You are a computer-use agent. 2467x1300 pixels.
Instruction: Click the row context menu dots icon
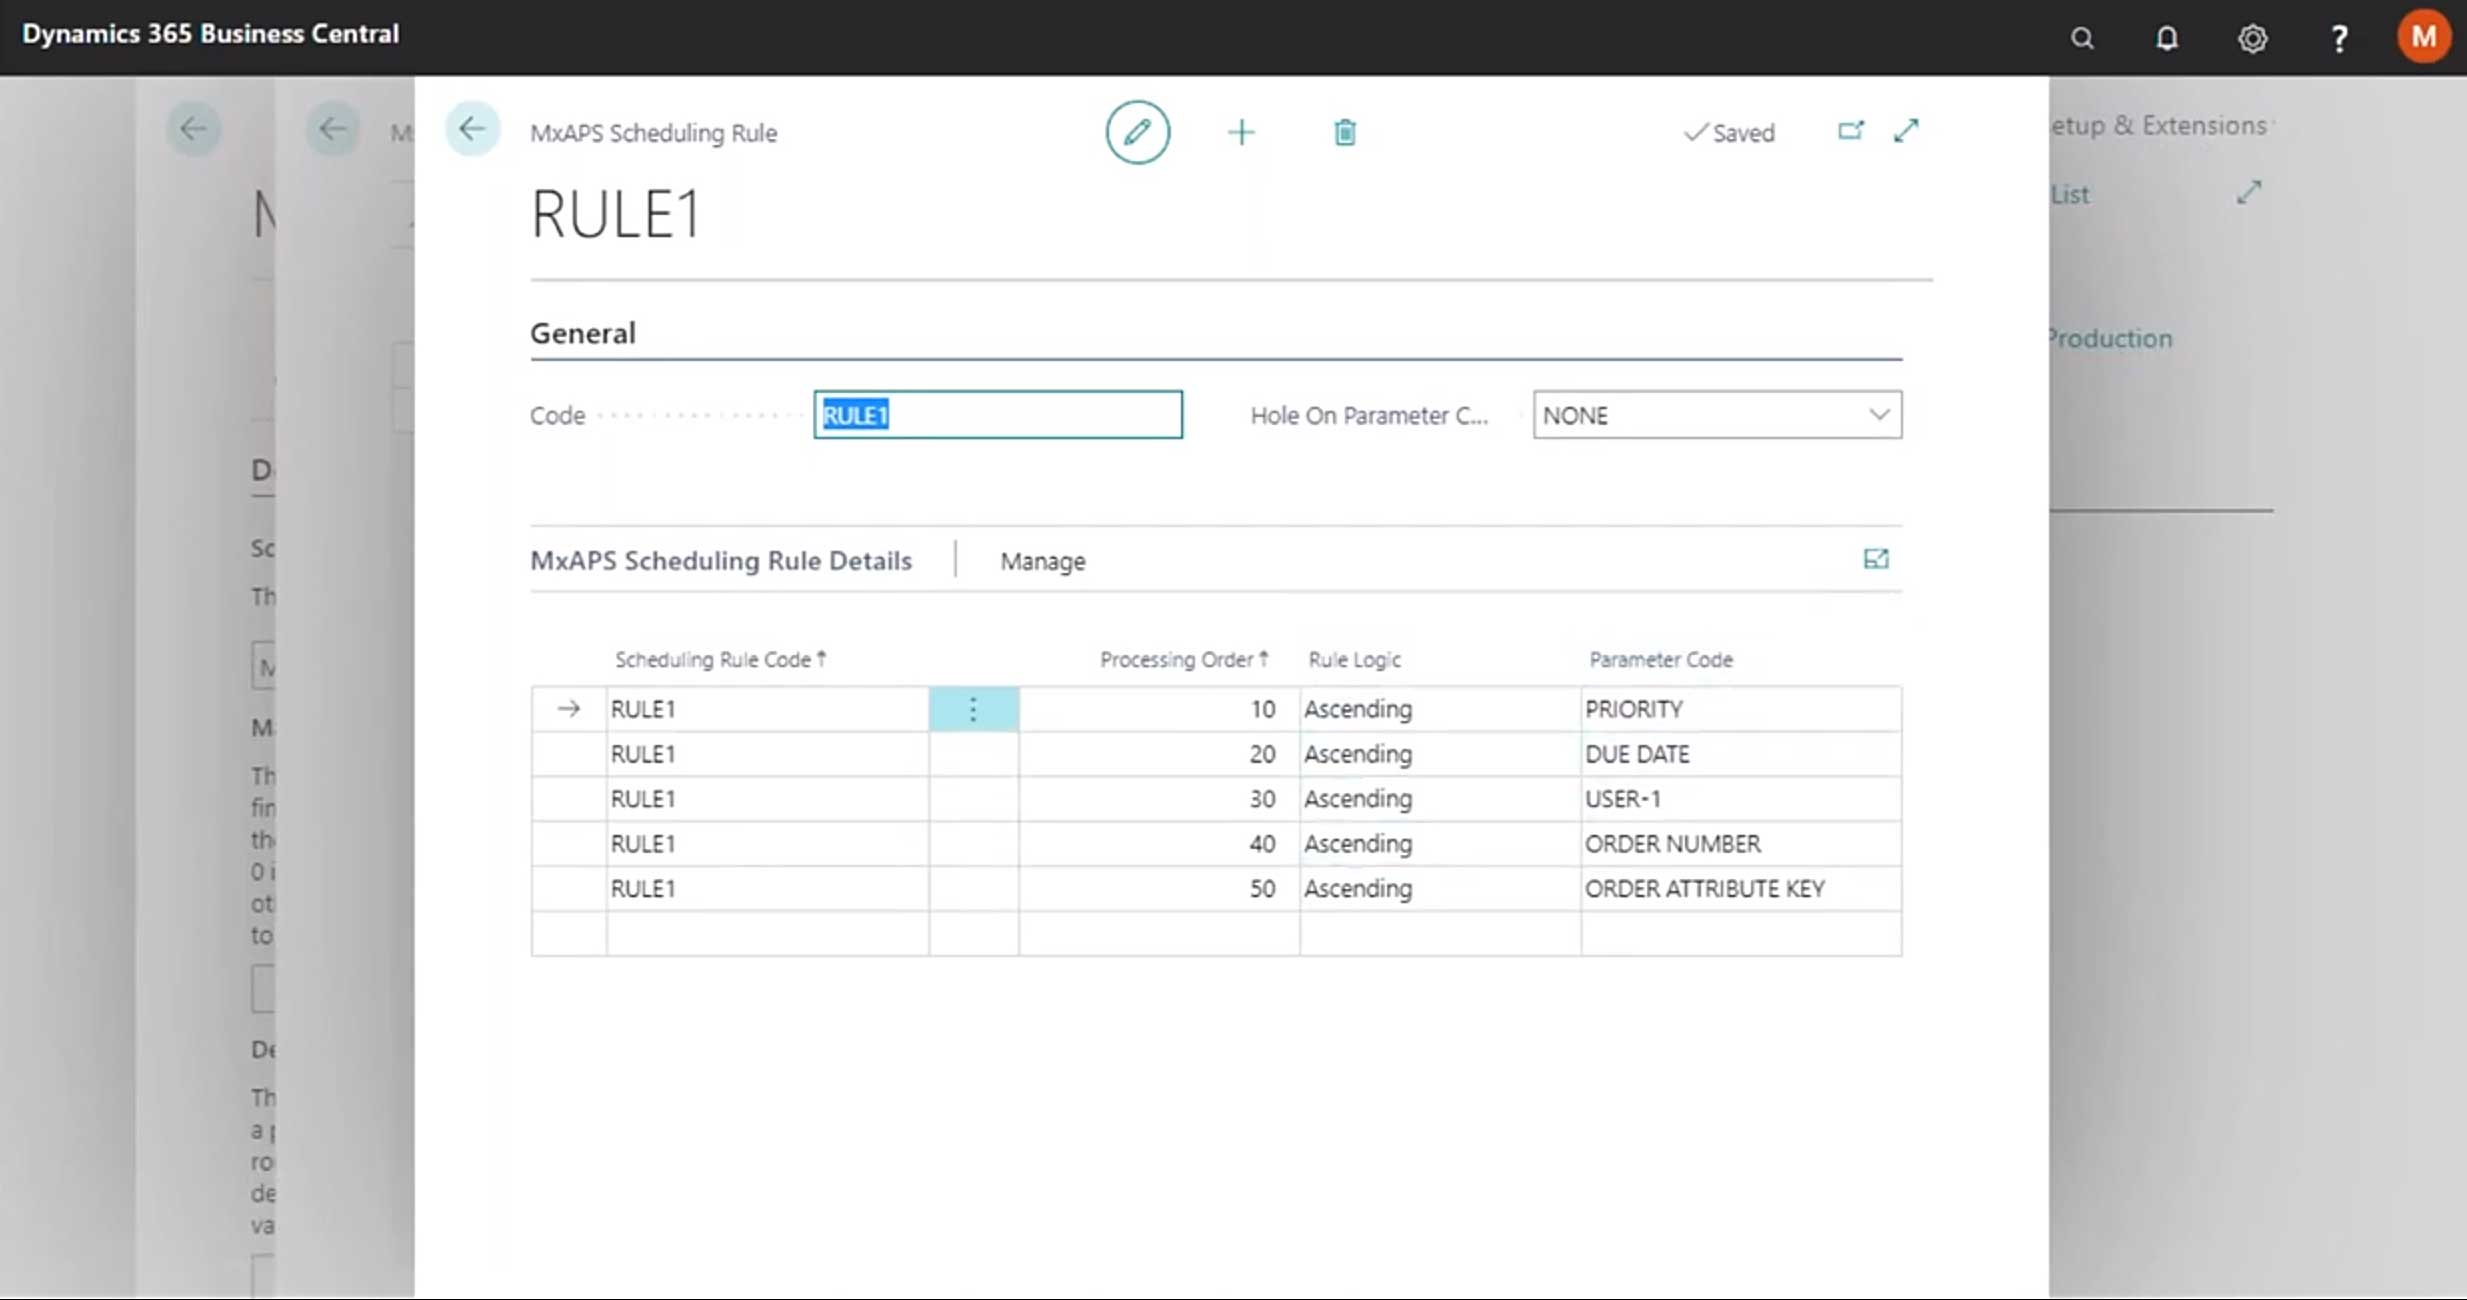[x=974, y=708]
